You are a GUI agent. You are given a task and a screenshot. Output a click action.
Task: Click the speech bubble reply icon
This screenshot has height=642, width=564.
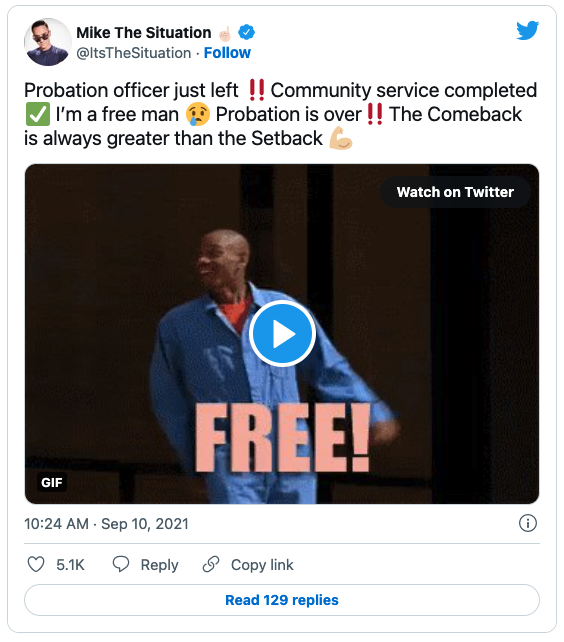click(x=121, y=564)
